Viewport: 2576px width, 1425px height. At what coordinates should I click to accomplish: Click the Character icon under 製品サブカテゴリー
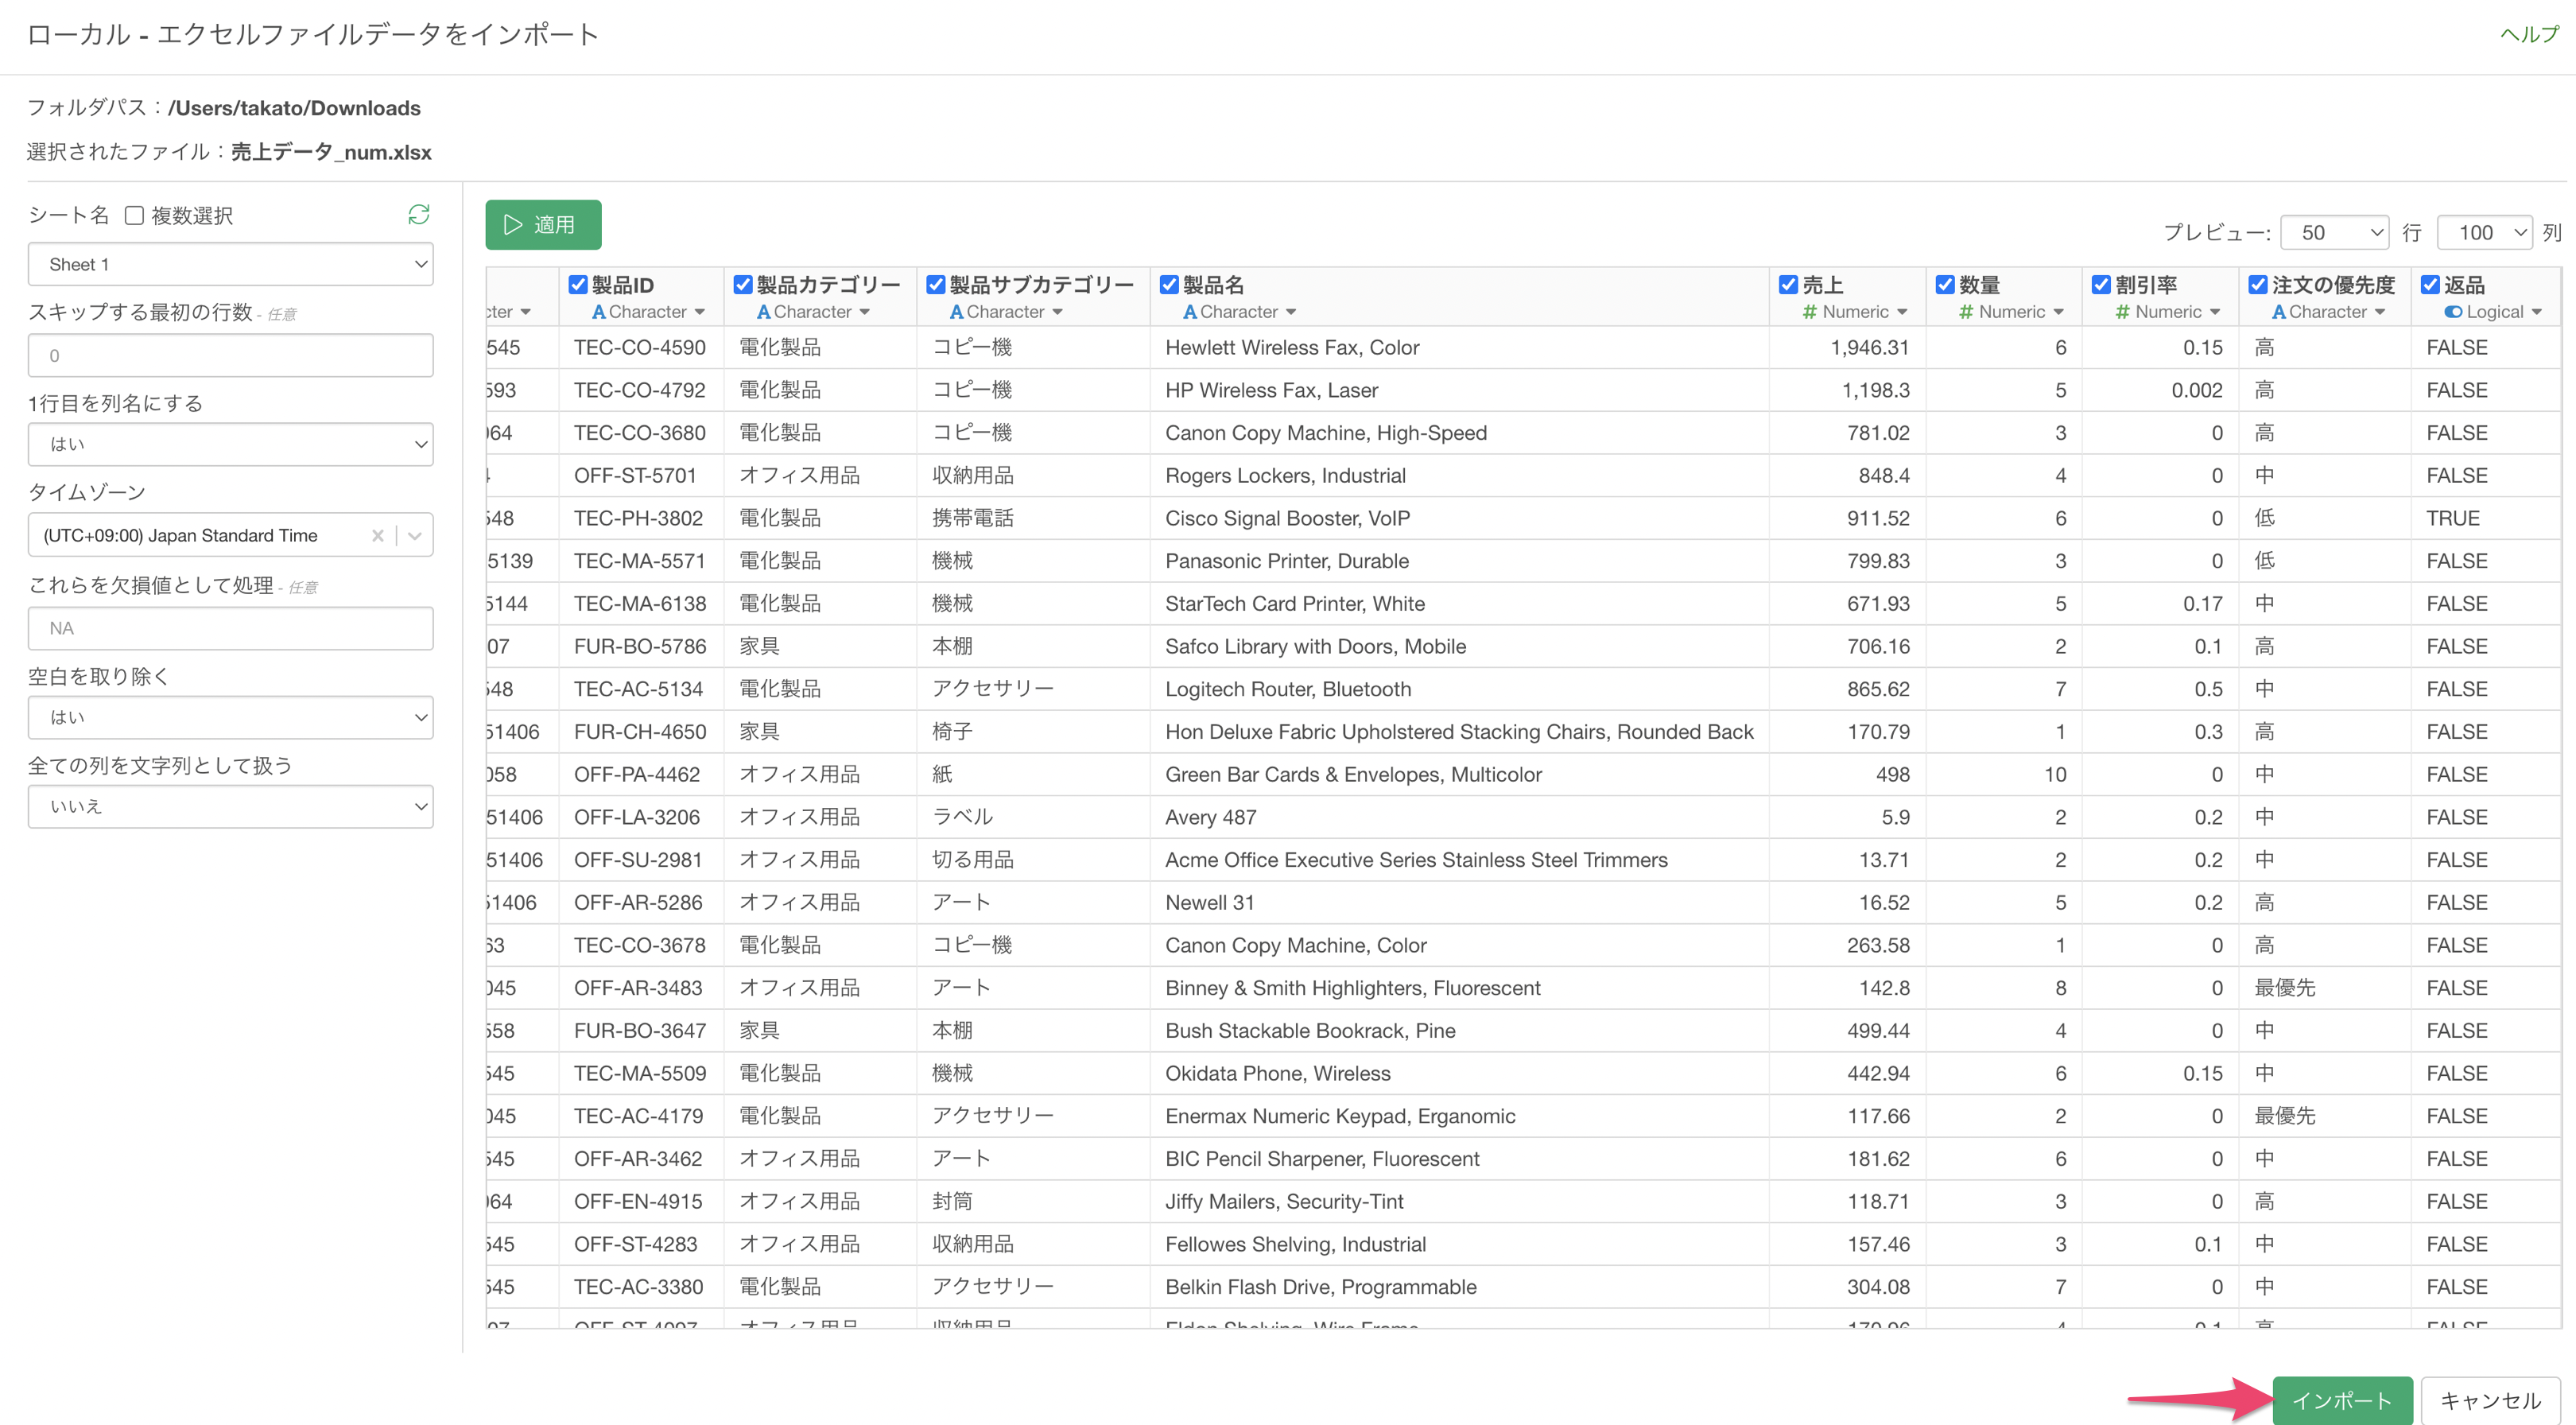956,312
